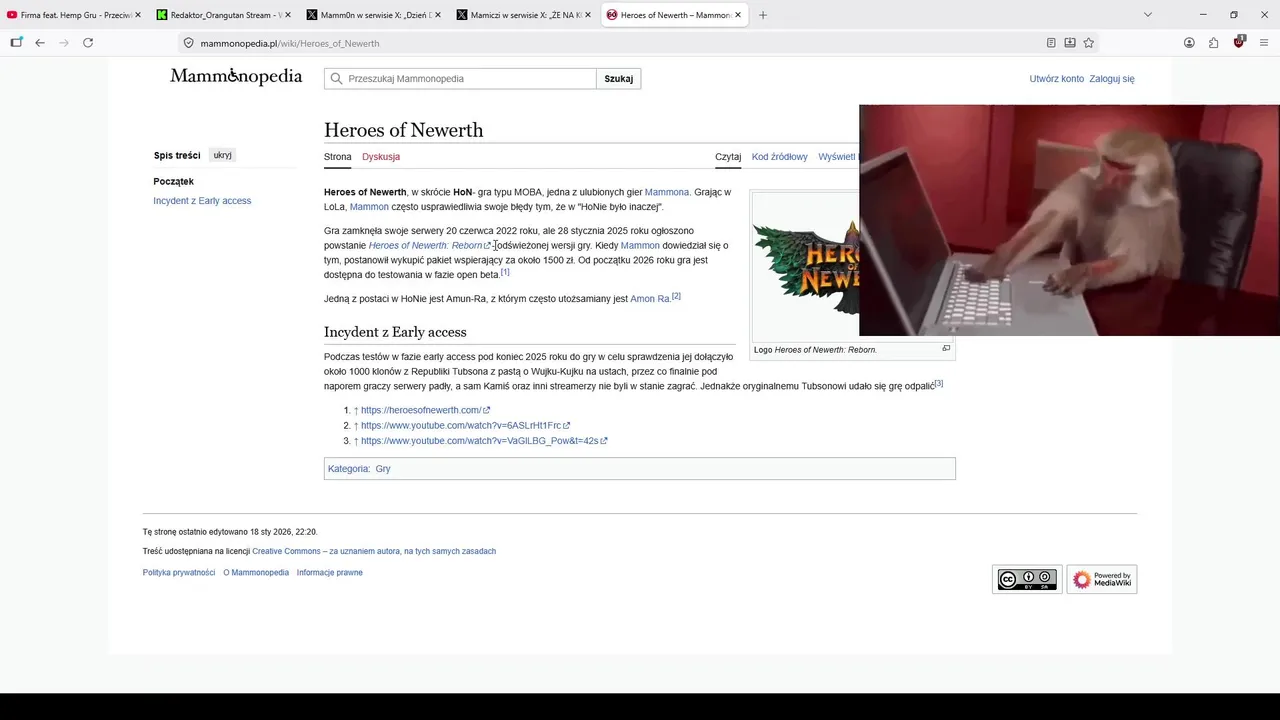Expand the list-all-tabs chevron

click(1148, 15)
